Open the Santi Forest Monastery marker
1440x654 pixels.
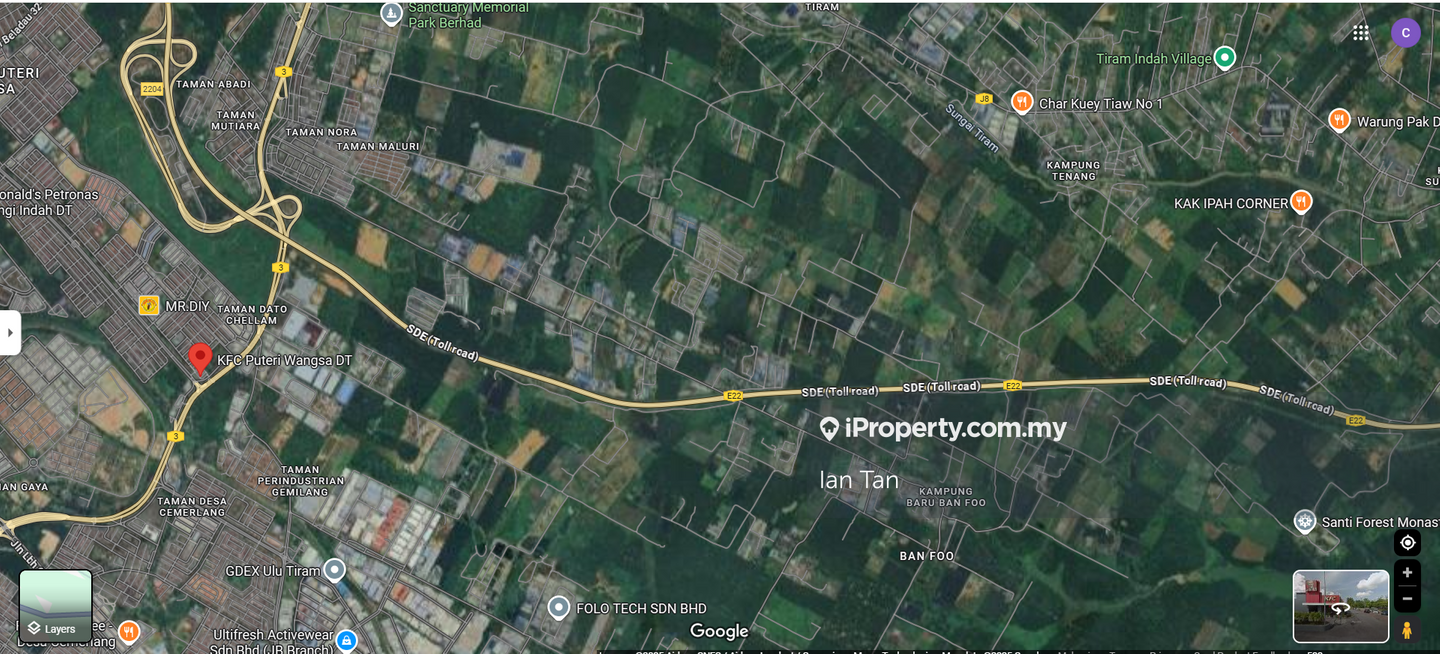1304,521
